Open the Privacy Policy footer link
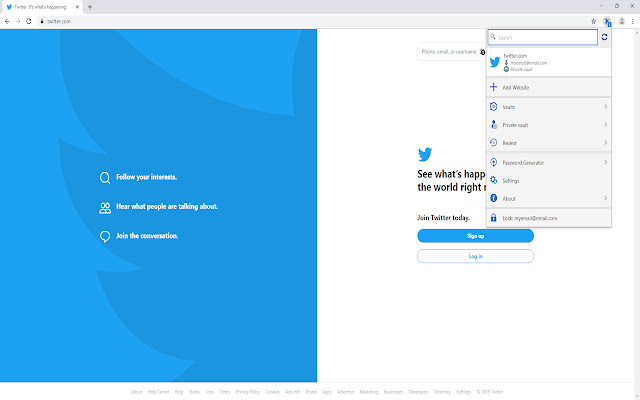Image resolution: width=640 pixels, height=400 pixels. point(247,392)
